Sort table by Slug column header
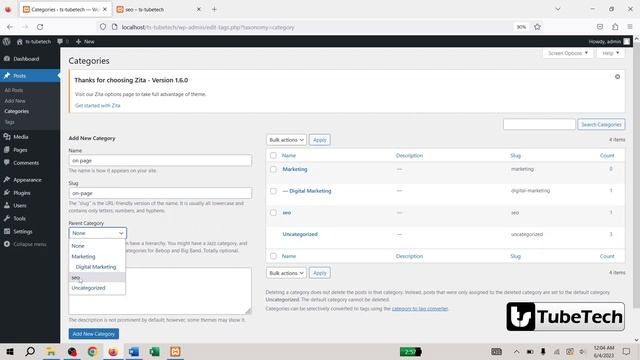The width and height of the screenshot is (640, 360). pos(515,156)
